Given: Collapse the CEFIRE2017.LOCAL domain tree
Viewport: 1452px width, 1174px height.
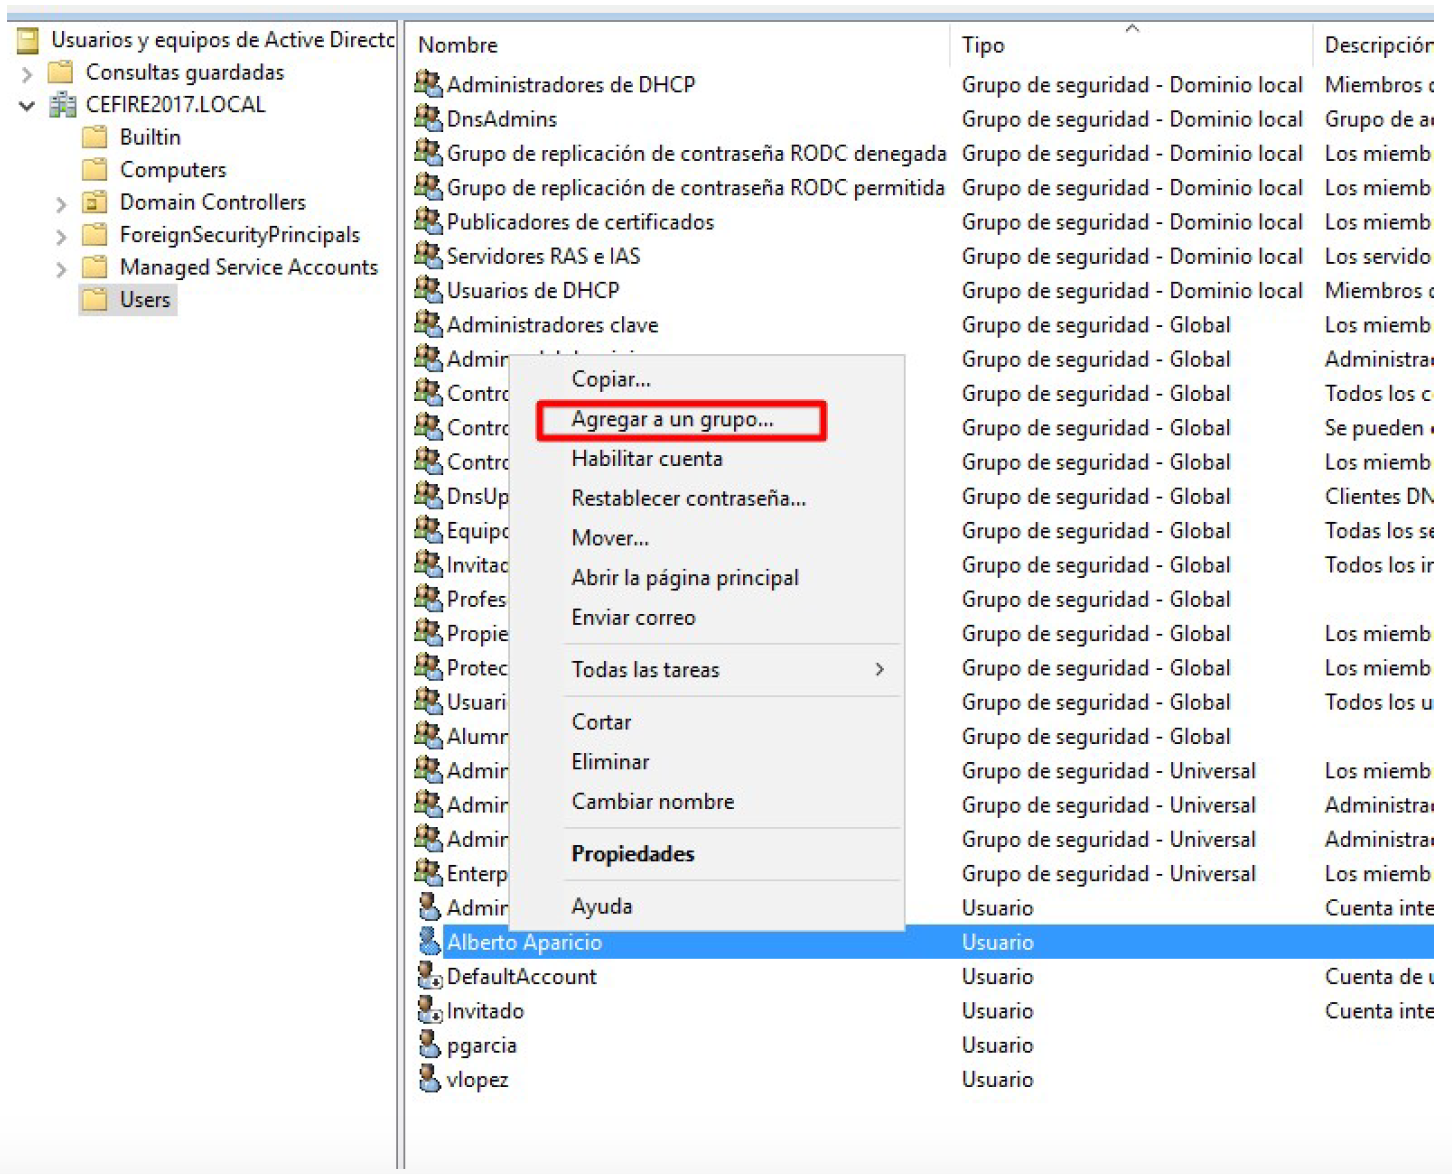Looking at the screenshot, I should point(27,105).
